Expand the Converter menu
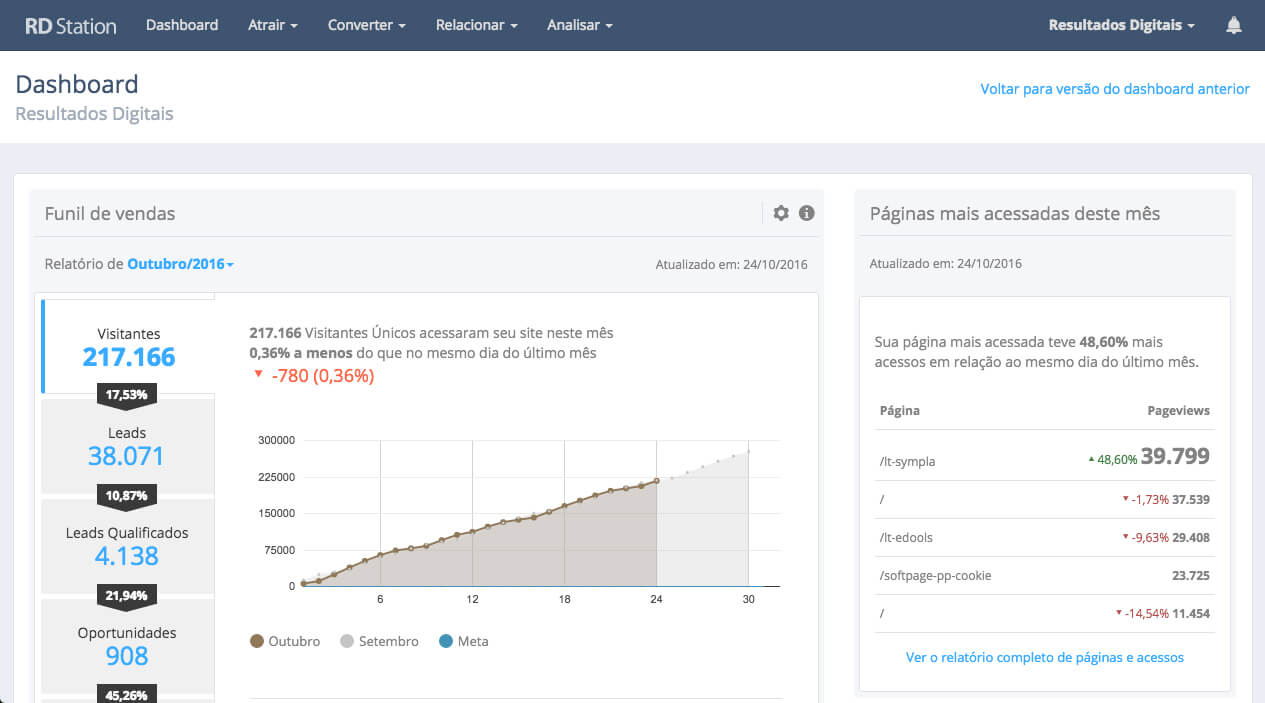 pos(367,25)
